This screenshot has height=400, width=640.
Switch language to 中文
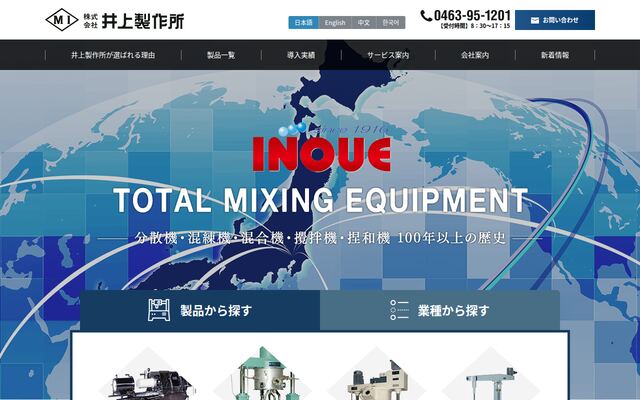(363, 23)
